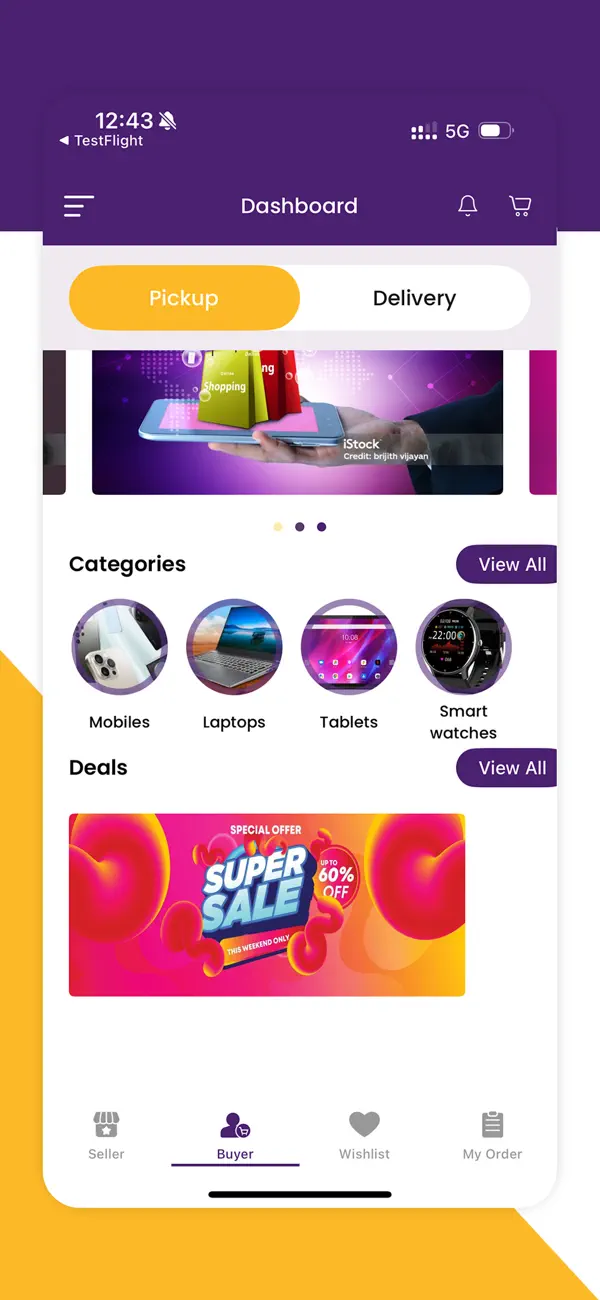Switch to the Pickup option
This screenshot has width=600, height=1300.
click(x=184, y=298)
